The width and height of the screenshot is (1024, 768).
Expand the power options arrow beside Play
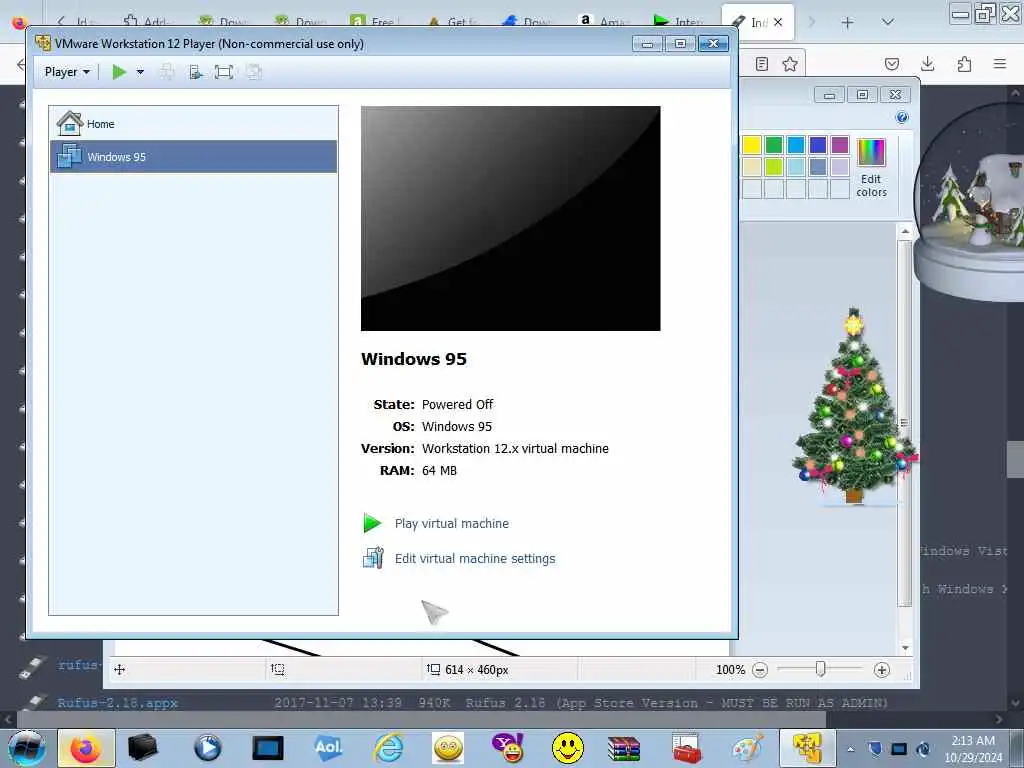[140, 72]
